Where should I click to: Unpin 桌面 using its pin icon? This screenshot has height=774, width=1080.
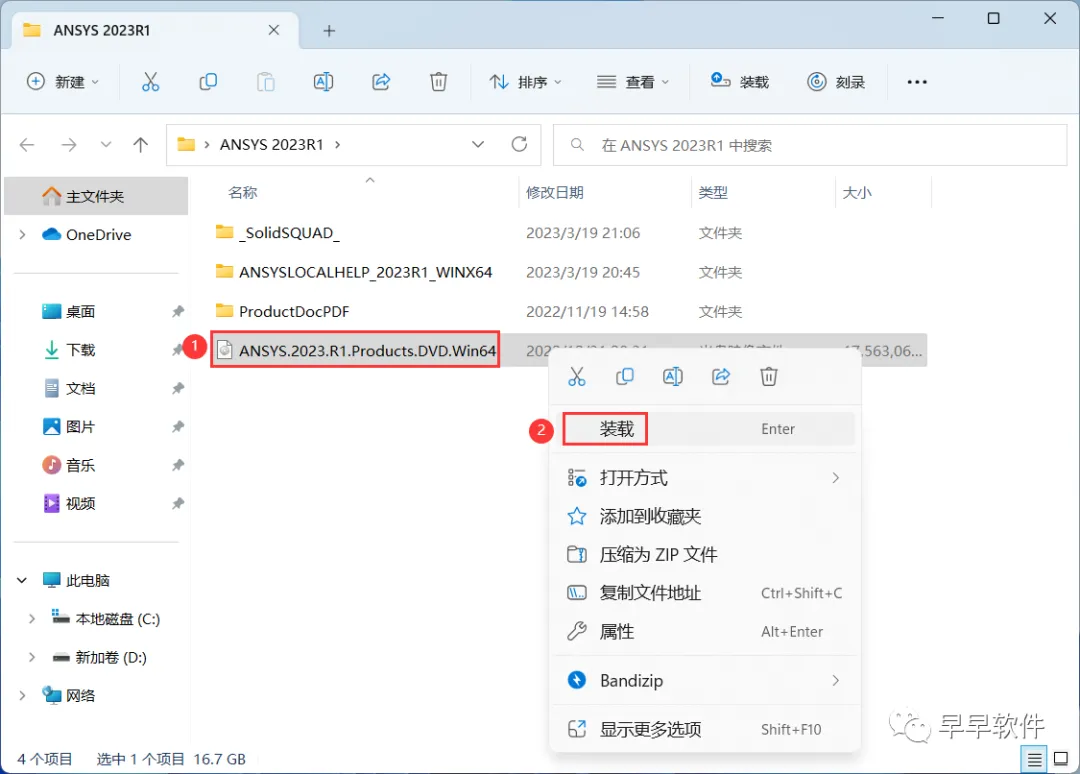point(178,312)
